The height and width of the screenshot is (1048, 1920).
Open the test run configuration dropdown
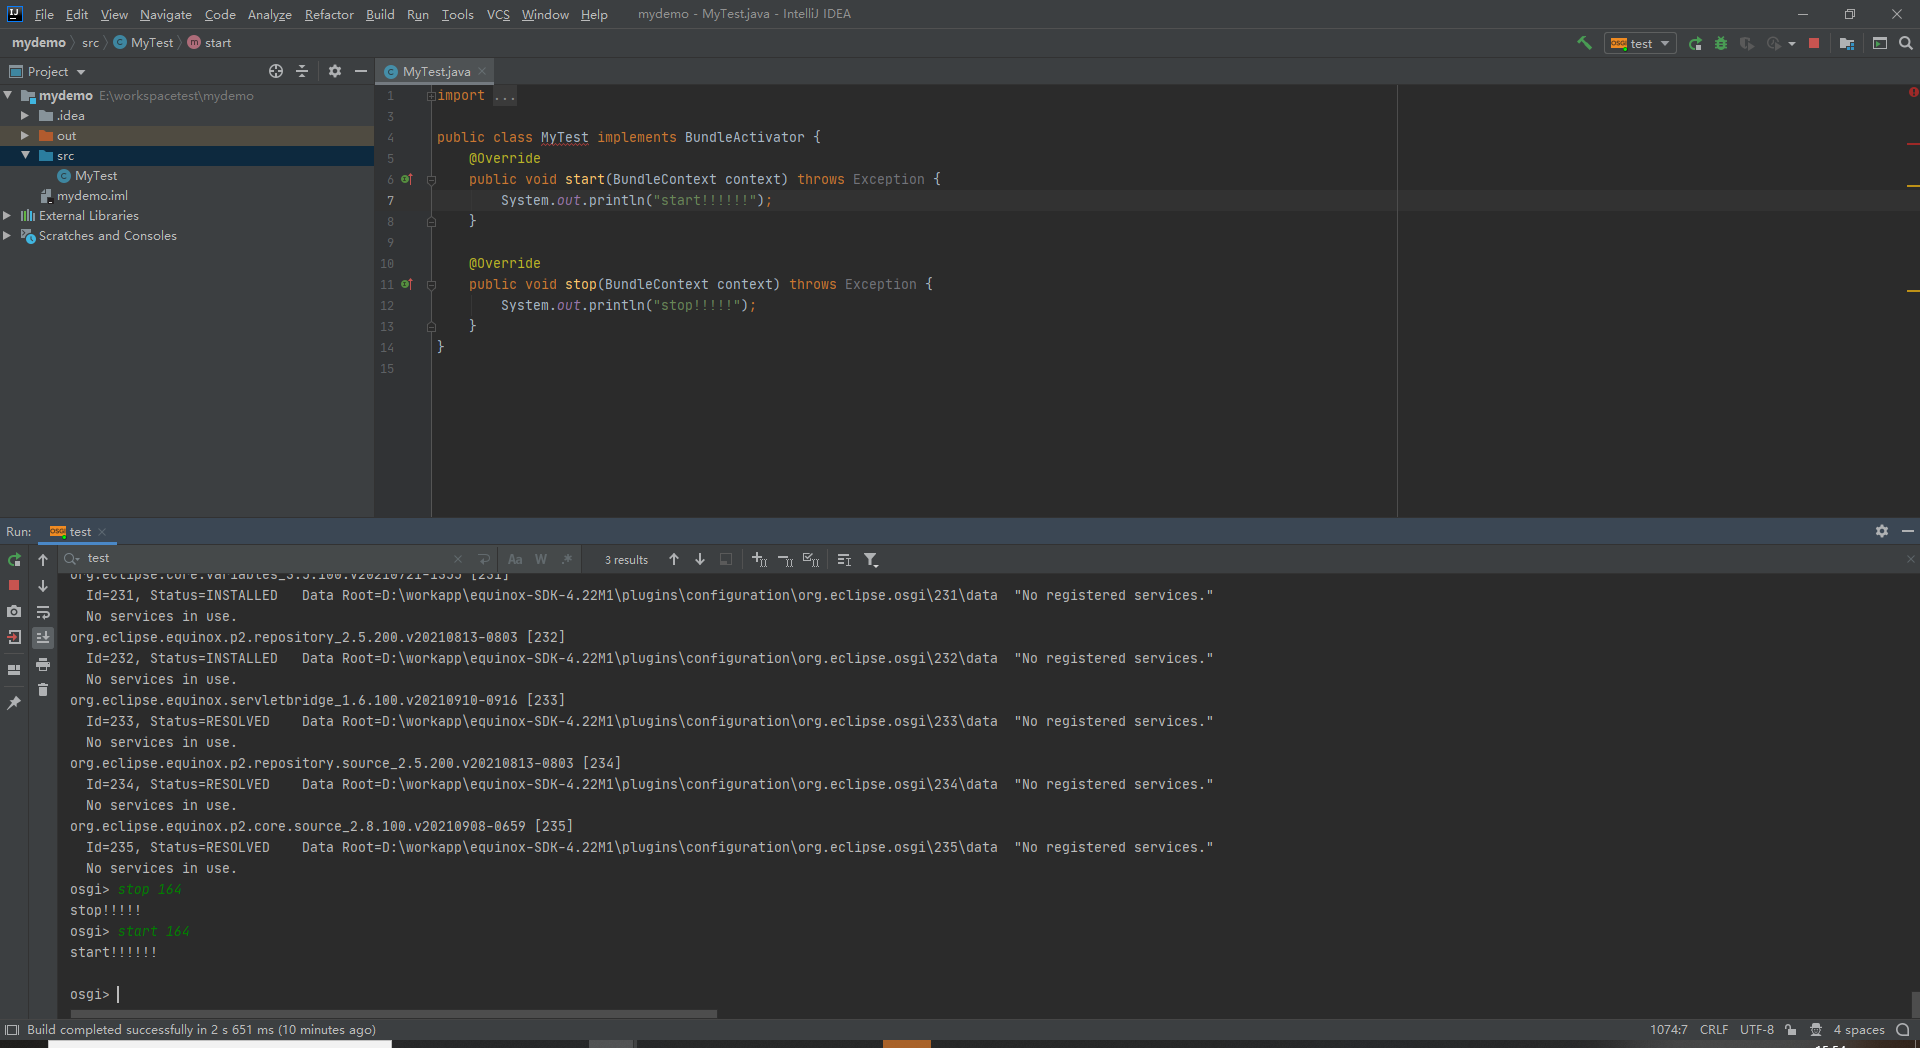pyautogui.click(x=1640, y=43)
